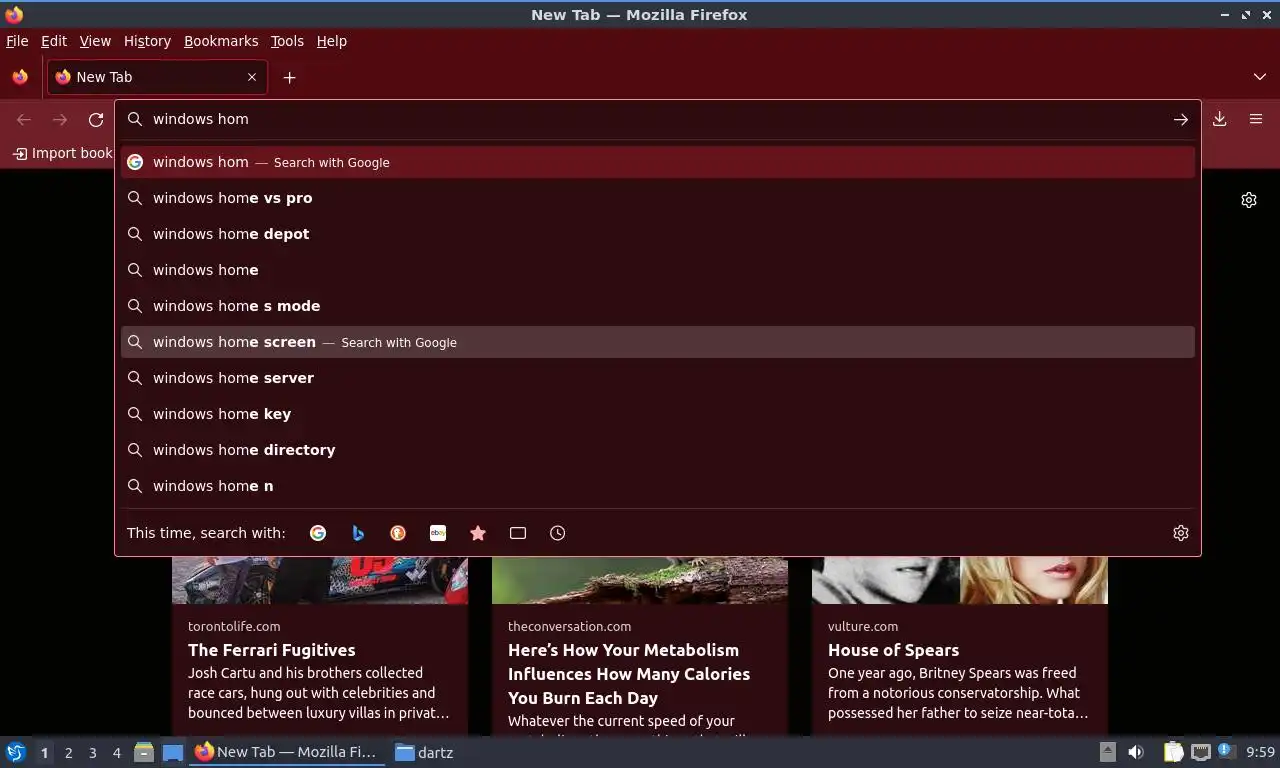Click the race car article thumbnail

pyautogui.click(x=320, y=580)
